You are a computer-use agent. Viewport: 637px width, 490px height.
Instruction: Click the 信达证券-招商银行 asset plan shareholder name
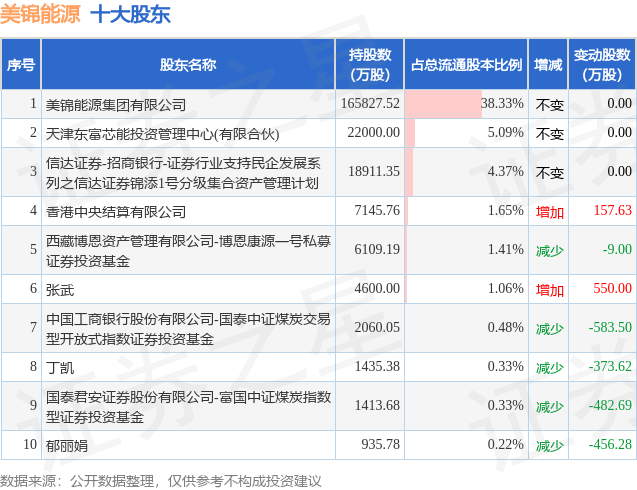[x=183, y=173]
